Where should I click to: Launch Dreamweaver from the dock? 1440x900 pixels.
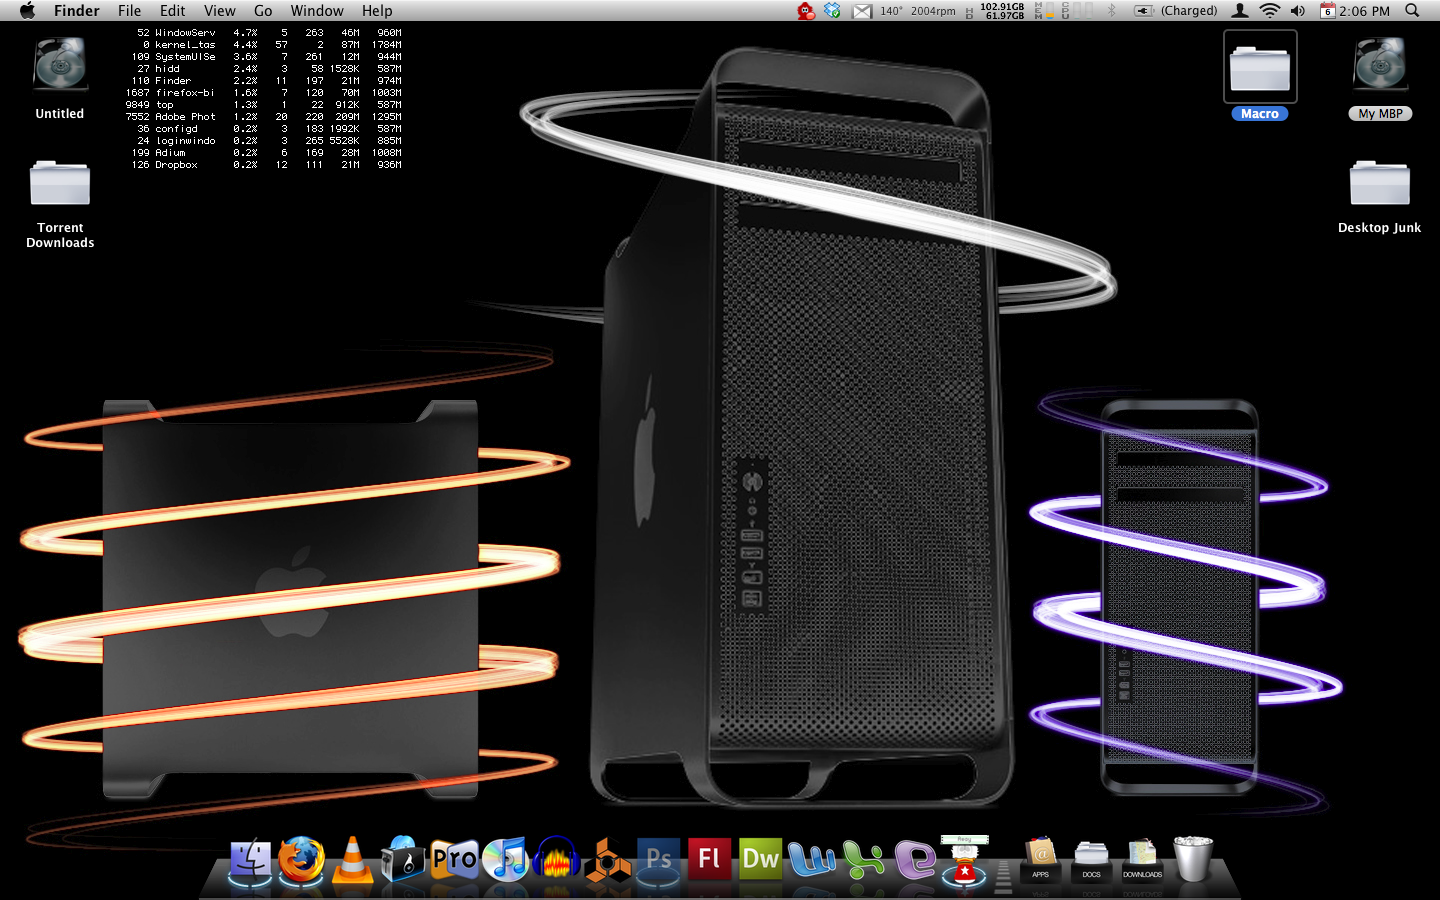point(760,860)
